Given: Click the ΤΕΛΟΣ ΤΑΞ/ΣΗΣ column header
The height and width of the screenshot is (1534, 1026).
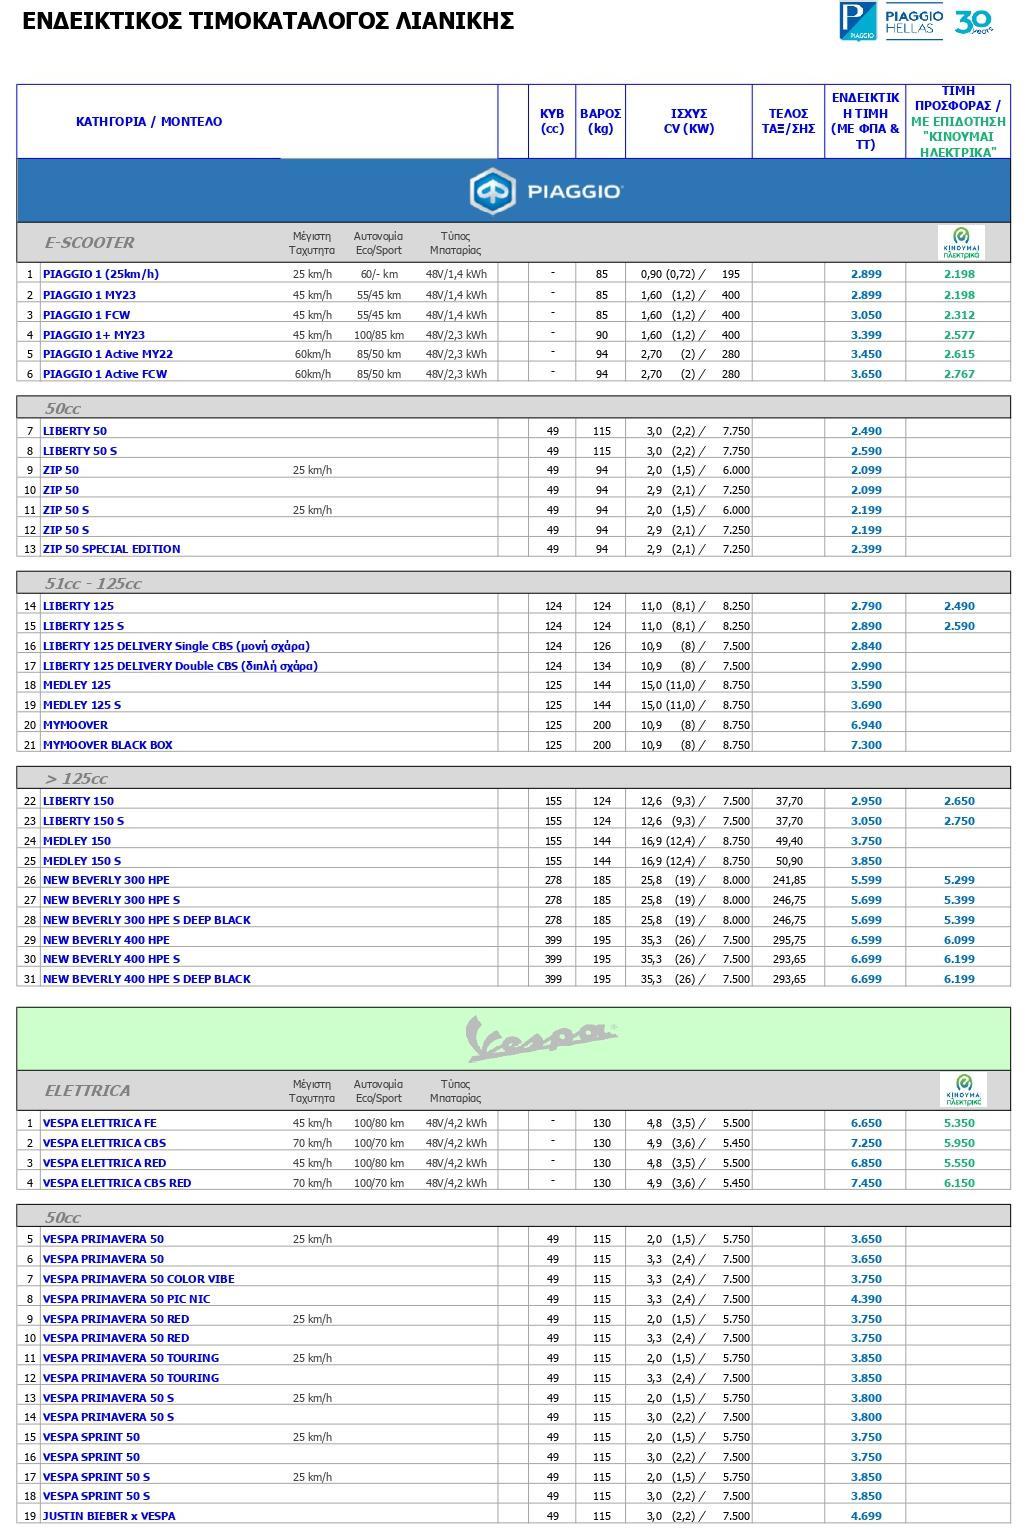Looking at the screenshot, I should pos(788,121).
